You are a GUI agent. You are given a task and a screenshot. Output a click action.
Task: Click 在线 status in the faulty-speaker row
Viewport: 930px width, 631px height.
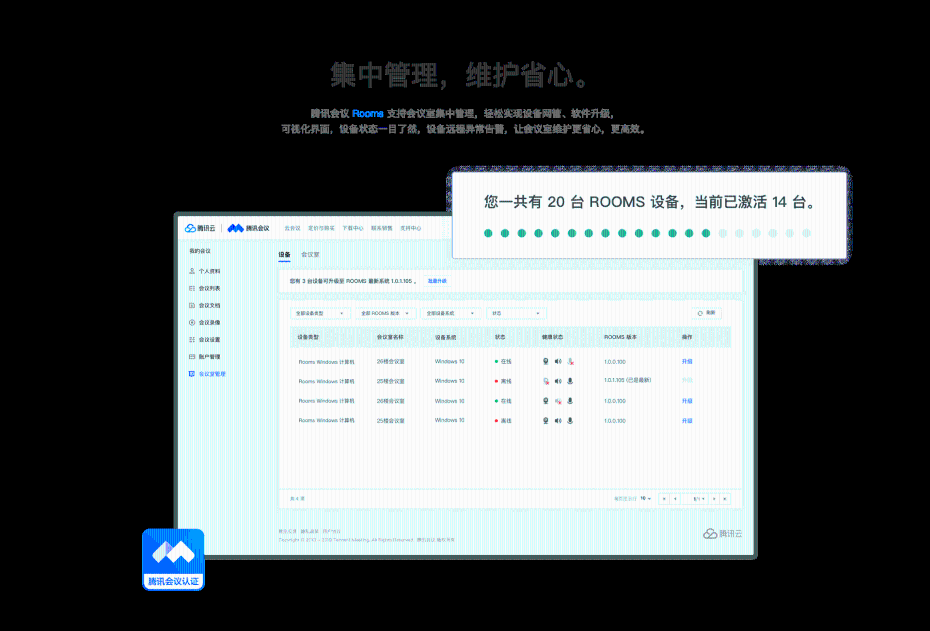click(503, 401)
